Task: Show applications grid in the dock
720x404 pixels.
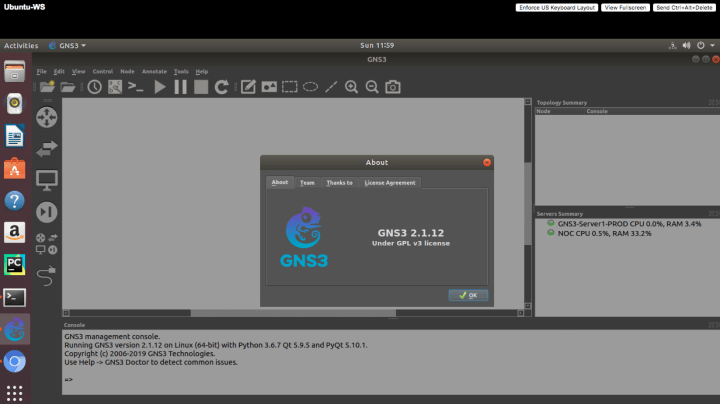Action: [15, 393]
